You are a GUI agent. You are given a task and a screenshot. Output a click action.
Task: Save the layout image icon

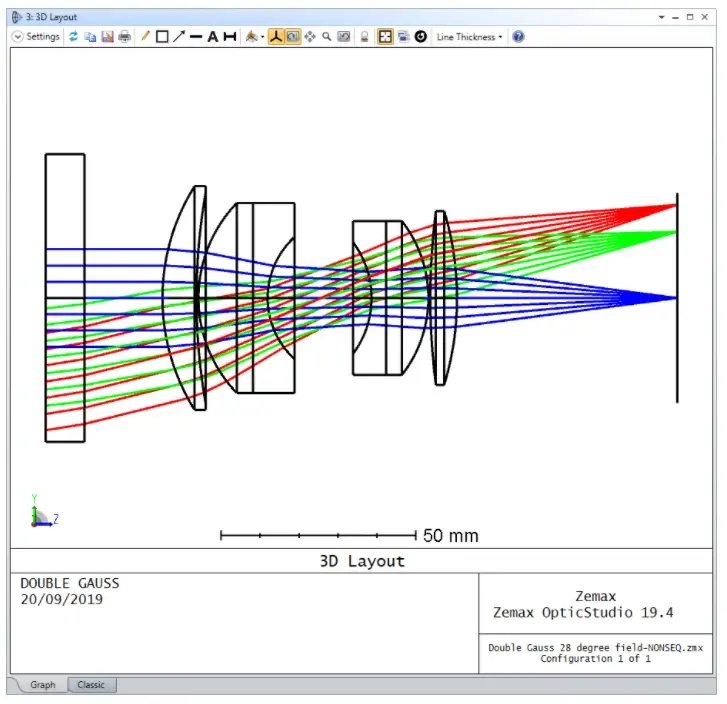tap(108, 37)
